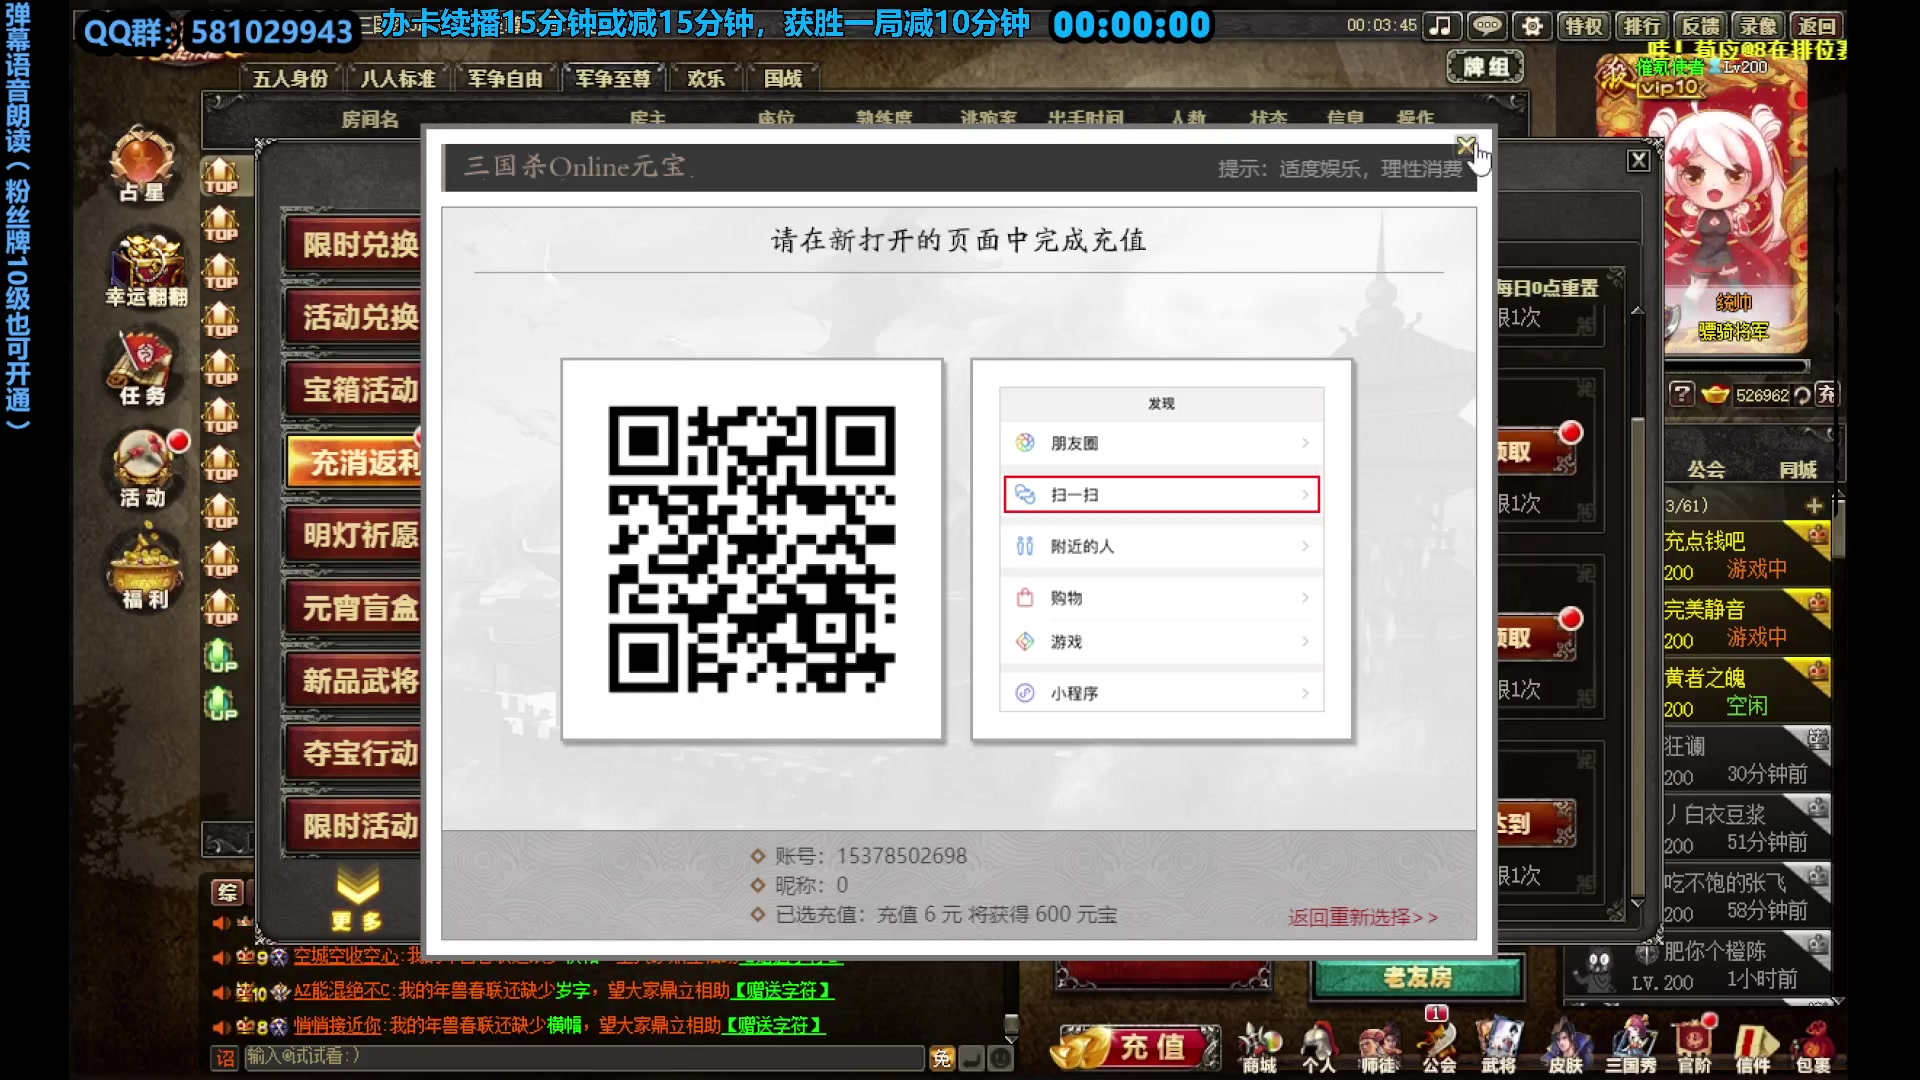Click the 购物 shopping row
This screenshot has height=1080, width=1920.
tap(1161, 597)
